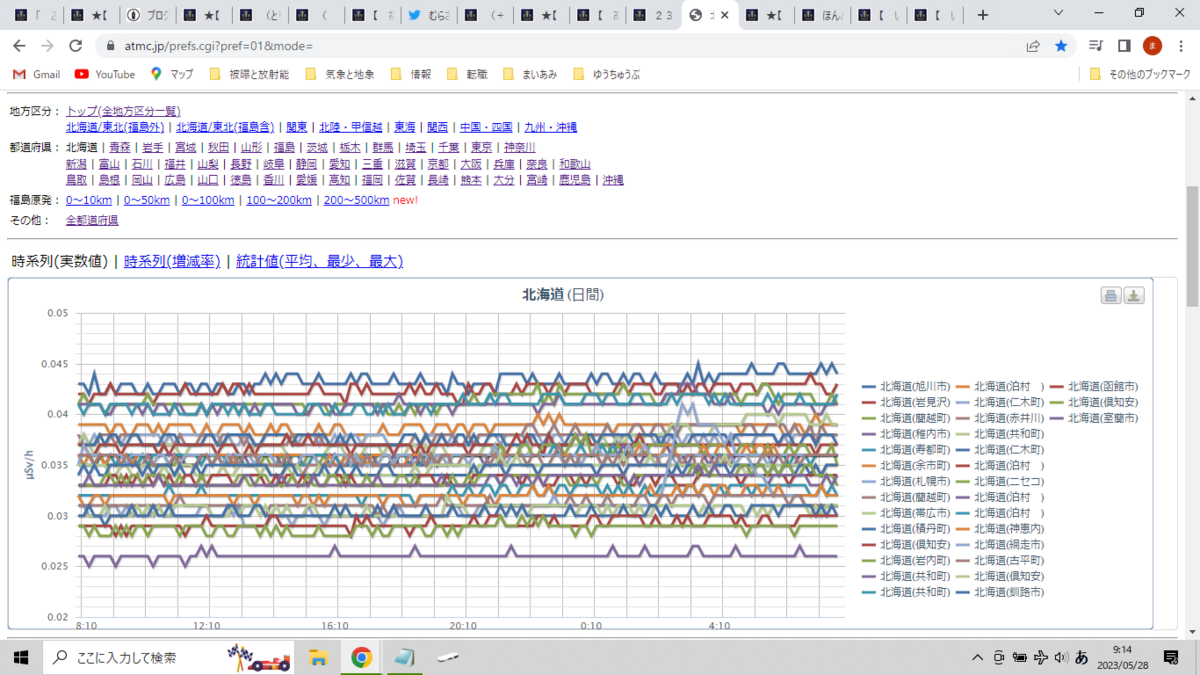Show hidden system tray icons
Image resolution: width=1200 pixels, height=675 pixels.
point(977,657)
